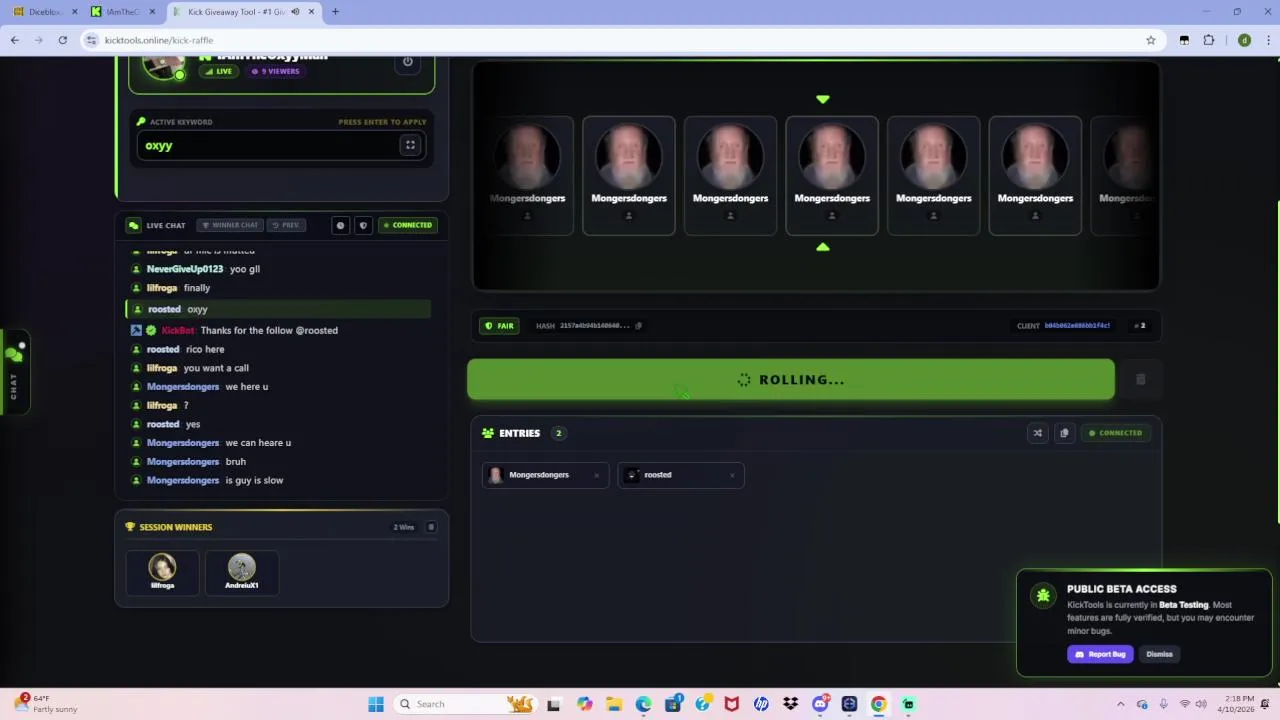
Task: Show hidden system tray icons
Action: [x=1120, y=704]
